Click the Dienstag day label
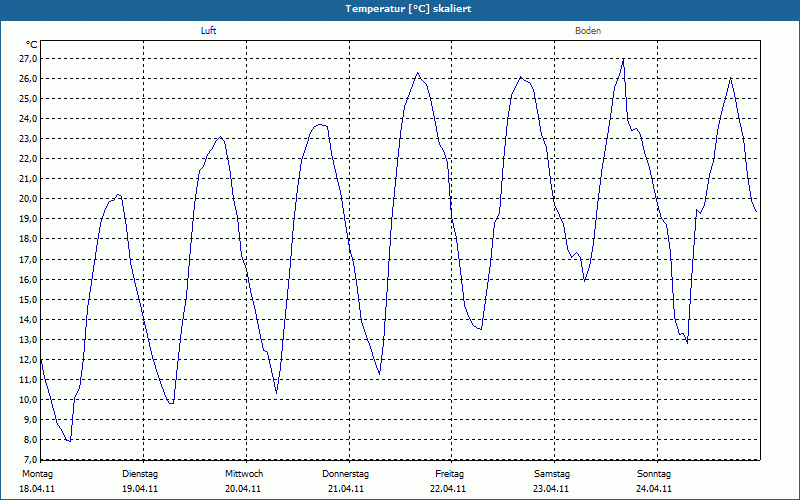The image size is (800, 500). 140,474
